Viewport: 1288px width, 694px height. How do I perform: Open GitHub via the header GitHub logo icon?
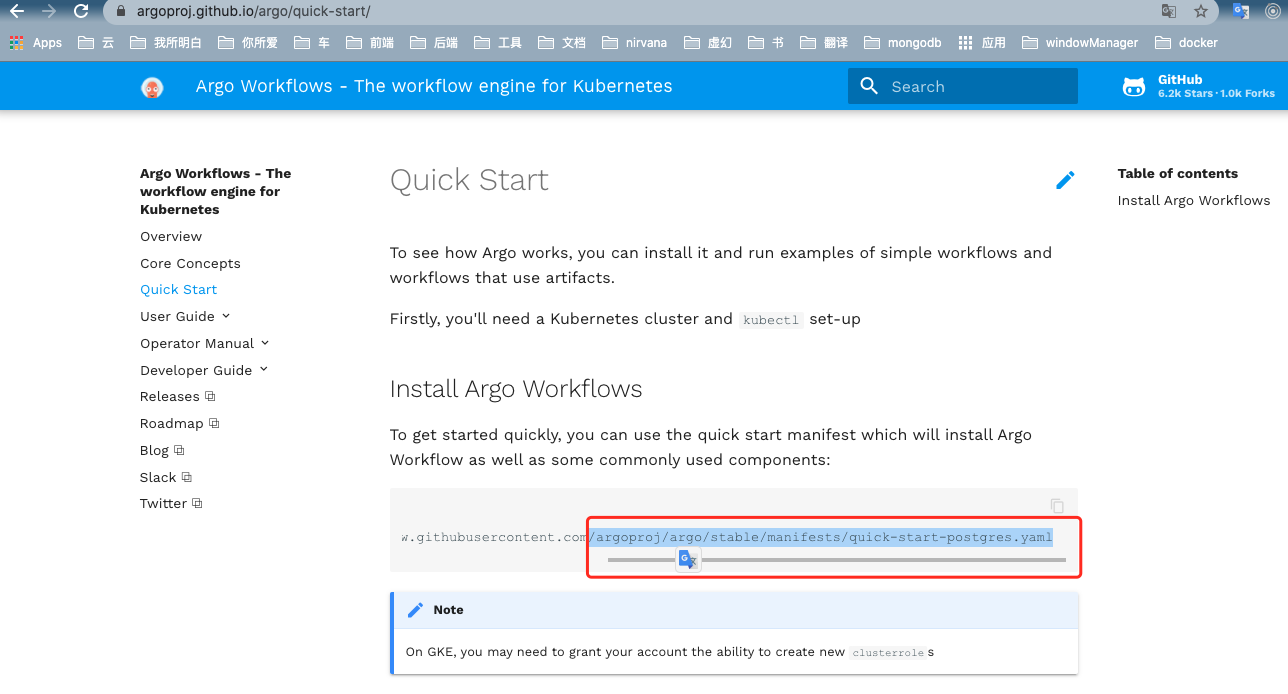(x=1133, y=86)
